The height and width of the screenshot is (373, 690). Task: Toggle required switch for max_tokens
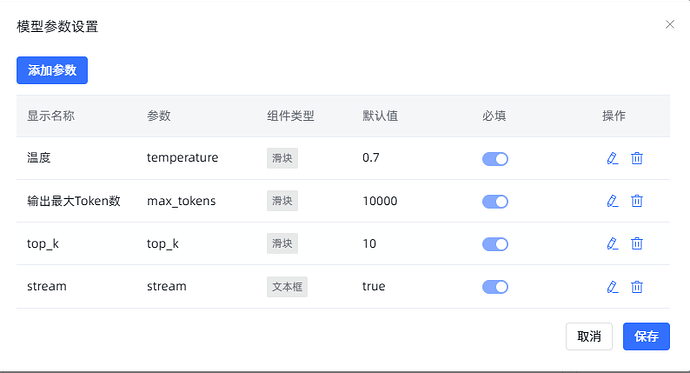(x=495, y=201)
